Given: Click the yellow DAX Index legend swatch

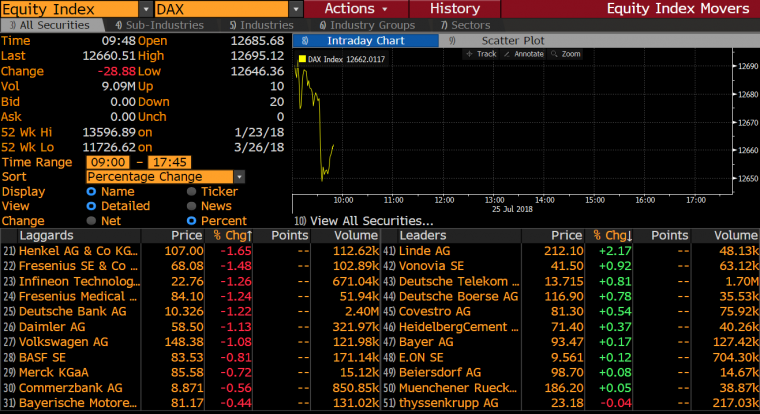Looking at the screenshot, I should 300,59.
